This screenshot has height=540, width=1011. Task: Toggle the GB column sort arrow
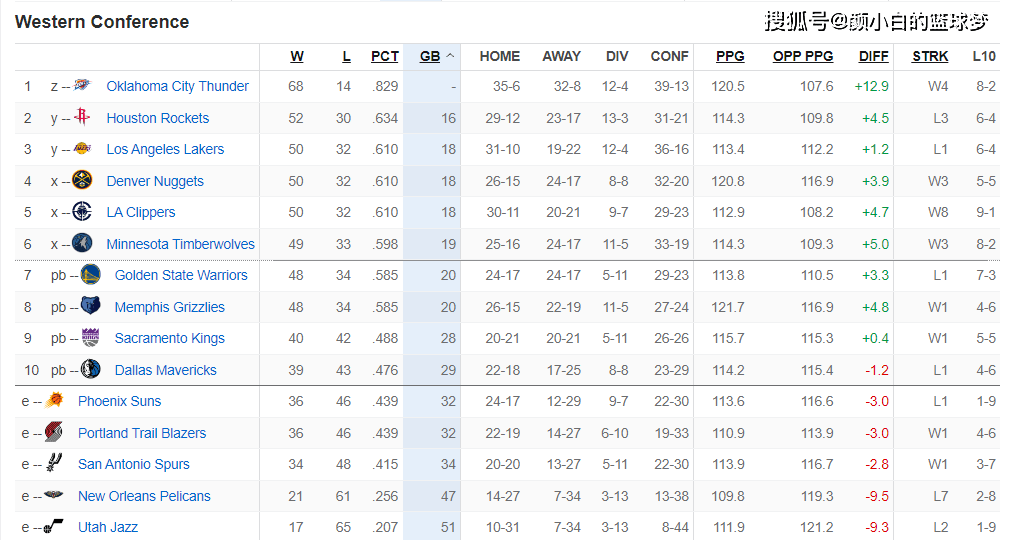[450, 56]
